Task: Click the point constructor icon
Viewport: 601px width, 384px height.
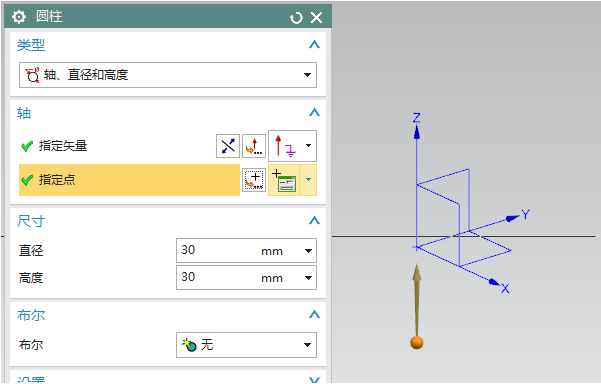Action: point(284,180)
